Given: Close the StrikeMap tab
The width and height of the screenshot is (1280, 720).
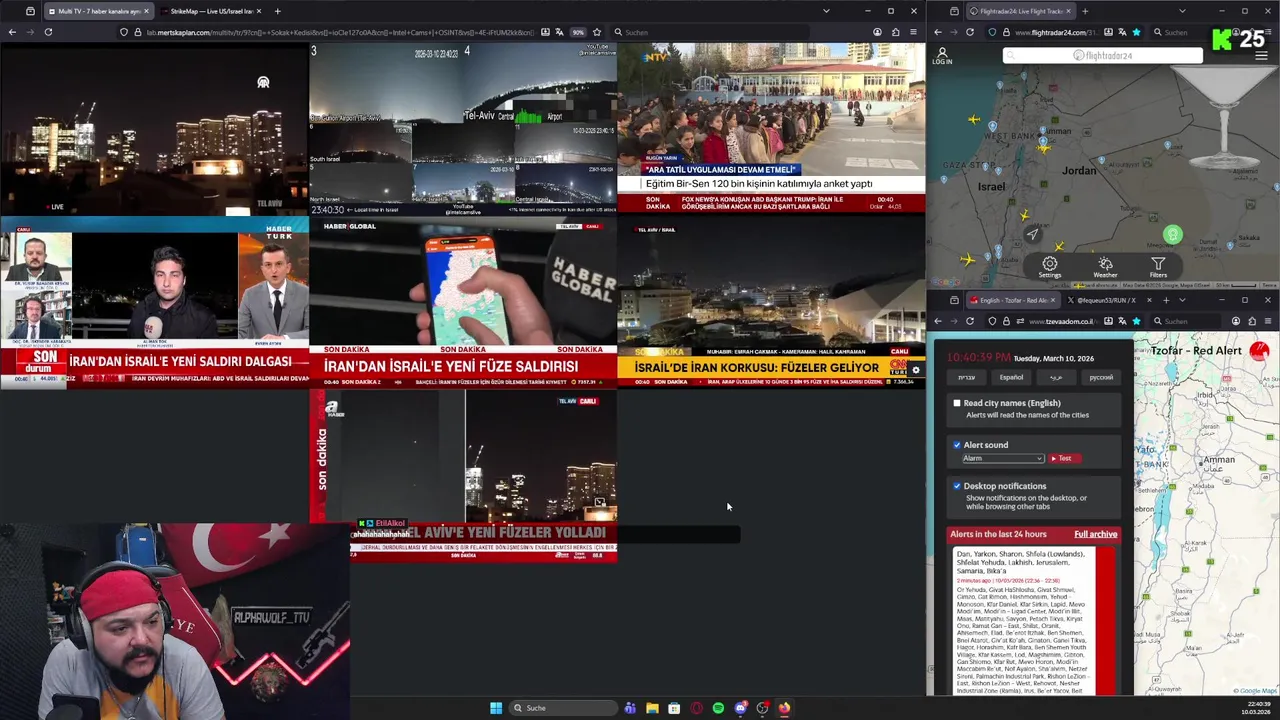Looking at the screenshot, I should [258, 11].
